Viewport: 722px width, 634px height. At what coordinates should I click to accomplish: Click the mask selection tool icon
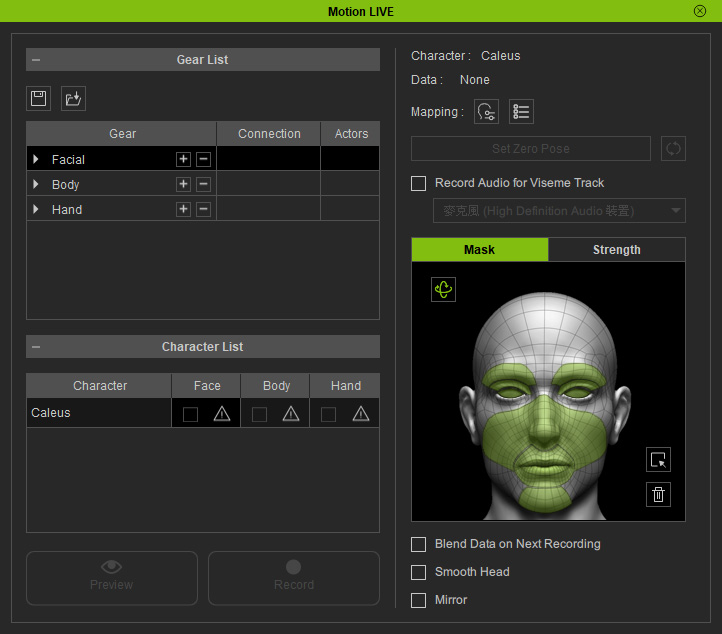(658, 460)
